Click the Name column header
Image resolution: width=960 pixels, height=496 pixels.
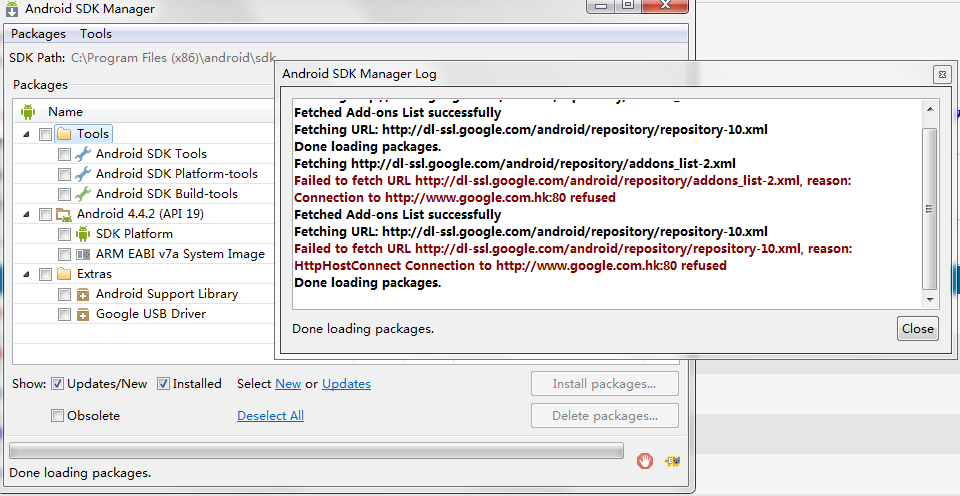[x=144, y=111]
